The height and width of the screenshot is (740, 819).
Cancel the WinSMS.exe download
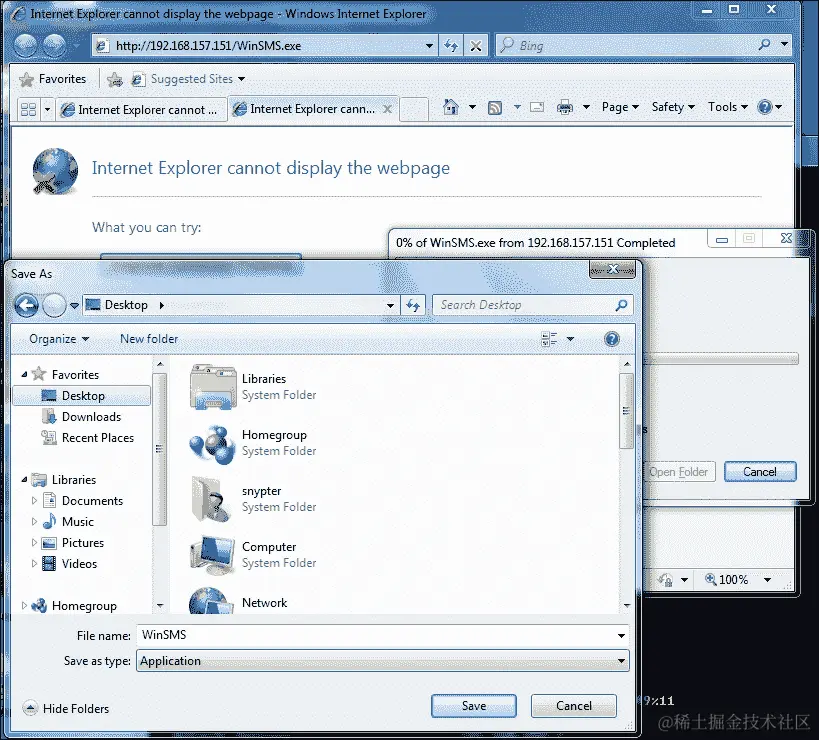pos(760,472)
